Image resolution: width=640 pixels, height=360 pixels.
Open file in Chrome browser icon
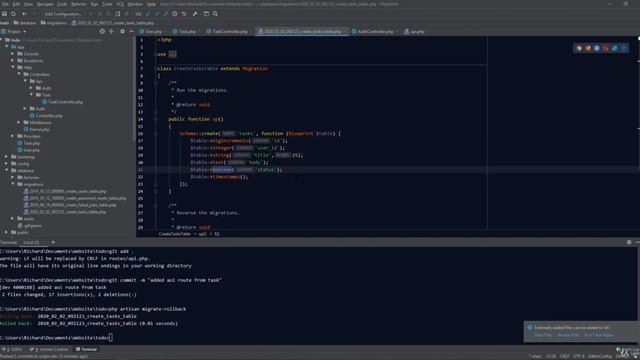point(579,48)
